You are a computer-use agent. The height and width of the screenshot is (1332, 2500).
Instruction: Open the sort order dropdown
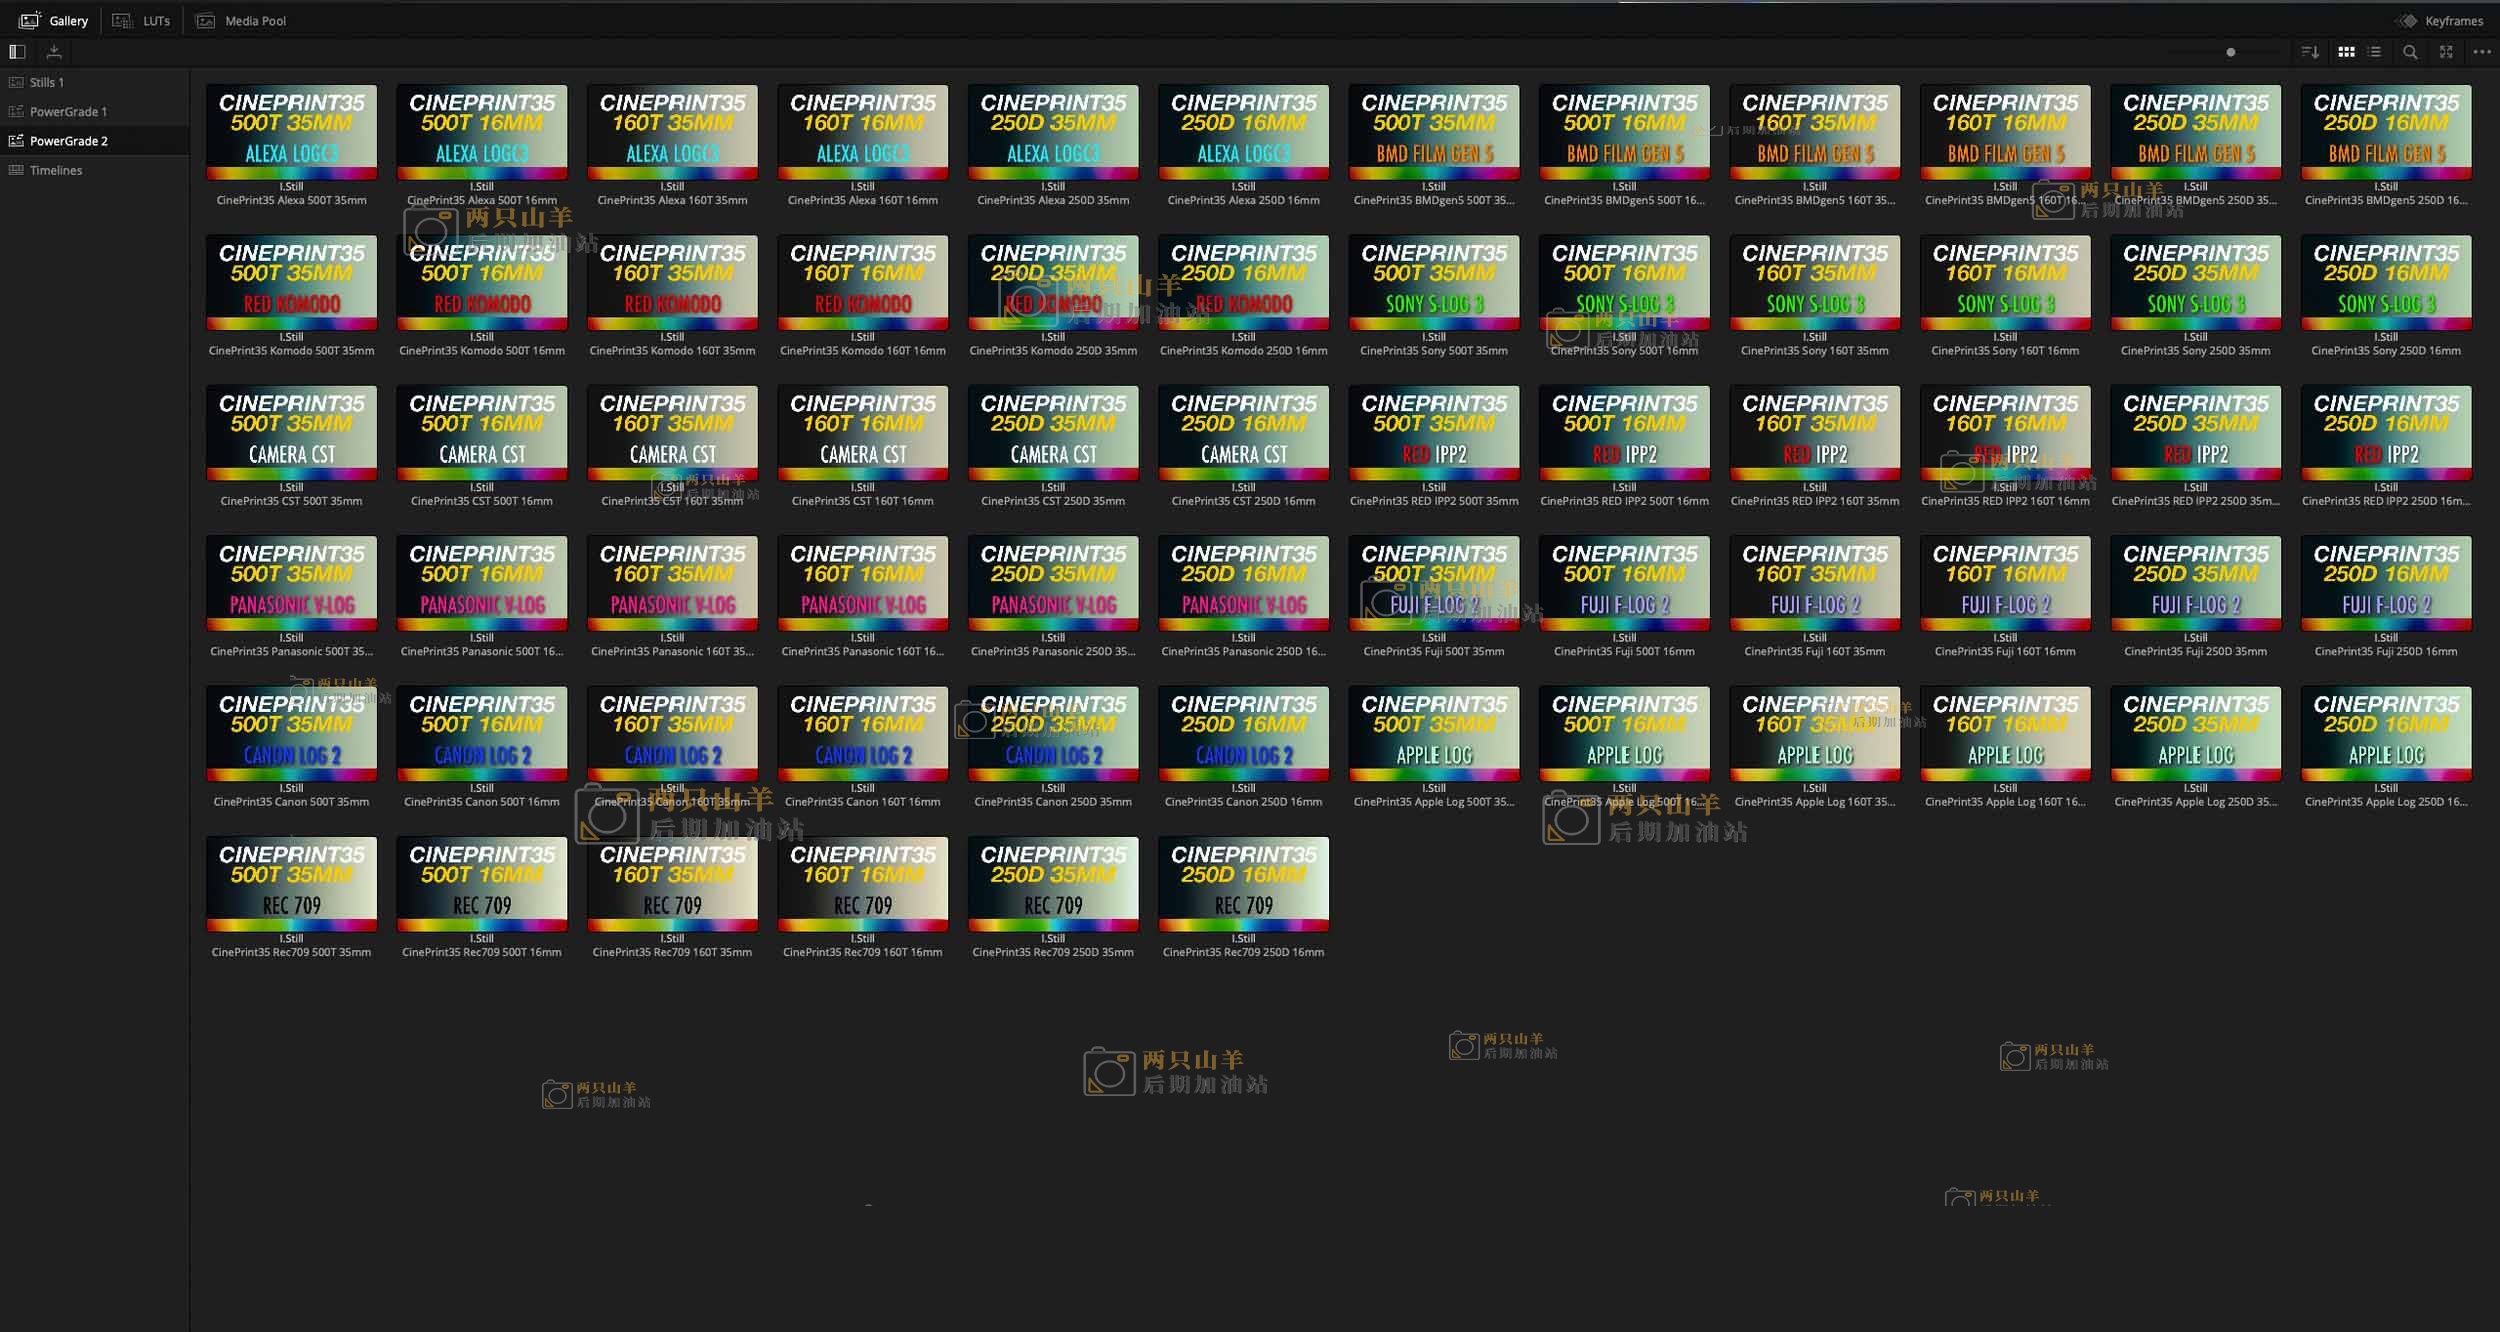(x=2309, y=52)
